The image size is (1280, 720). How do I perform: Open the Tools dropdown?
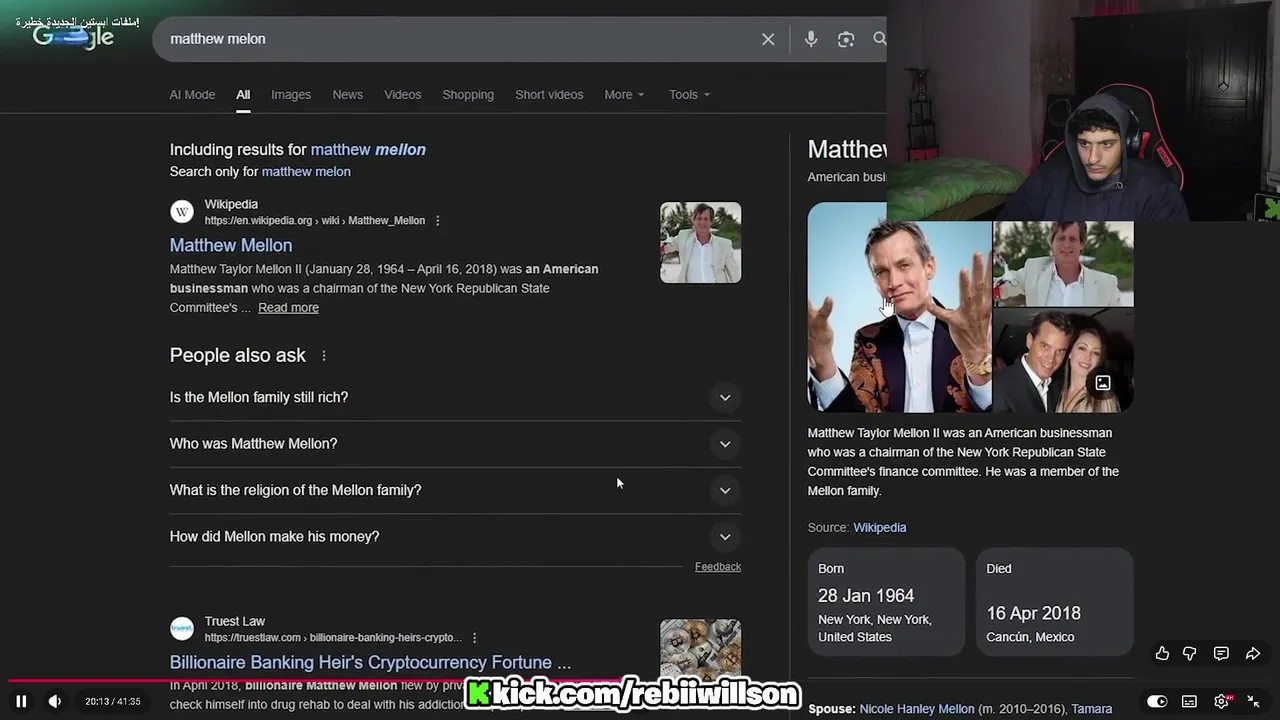[x=689, y=94]
